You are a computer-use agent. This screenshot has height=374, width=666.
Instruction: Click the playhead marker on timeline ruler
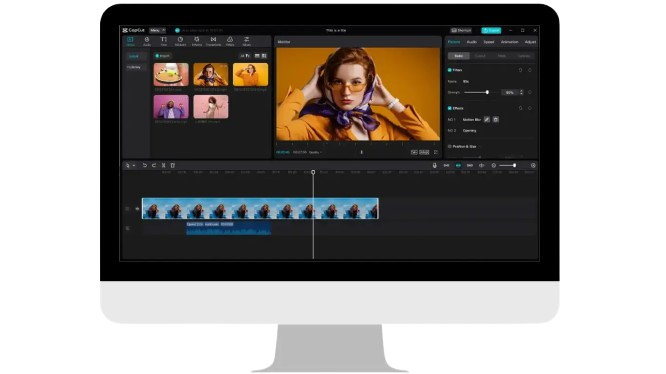313,172
